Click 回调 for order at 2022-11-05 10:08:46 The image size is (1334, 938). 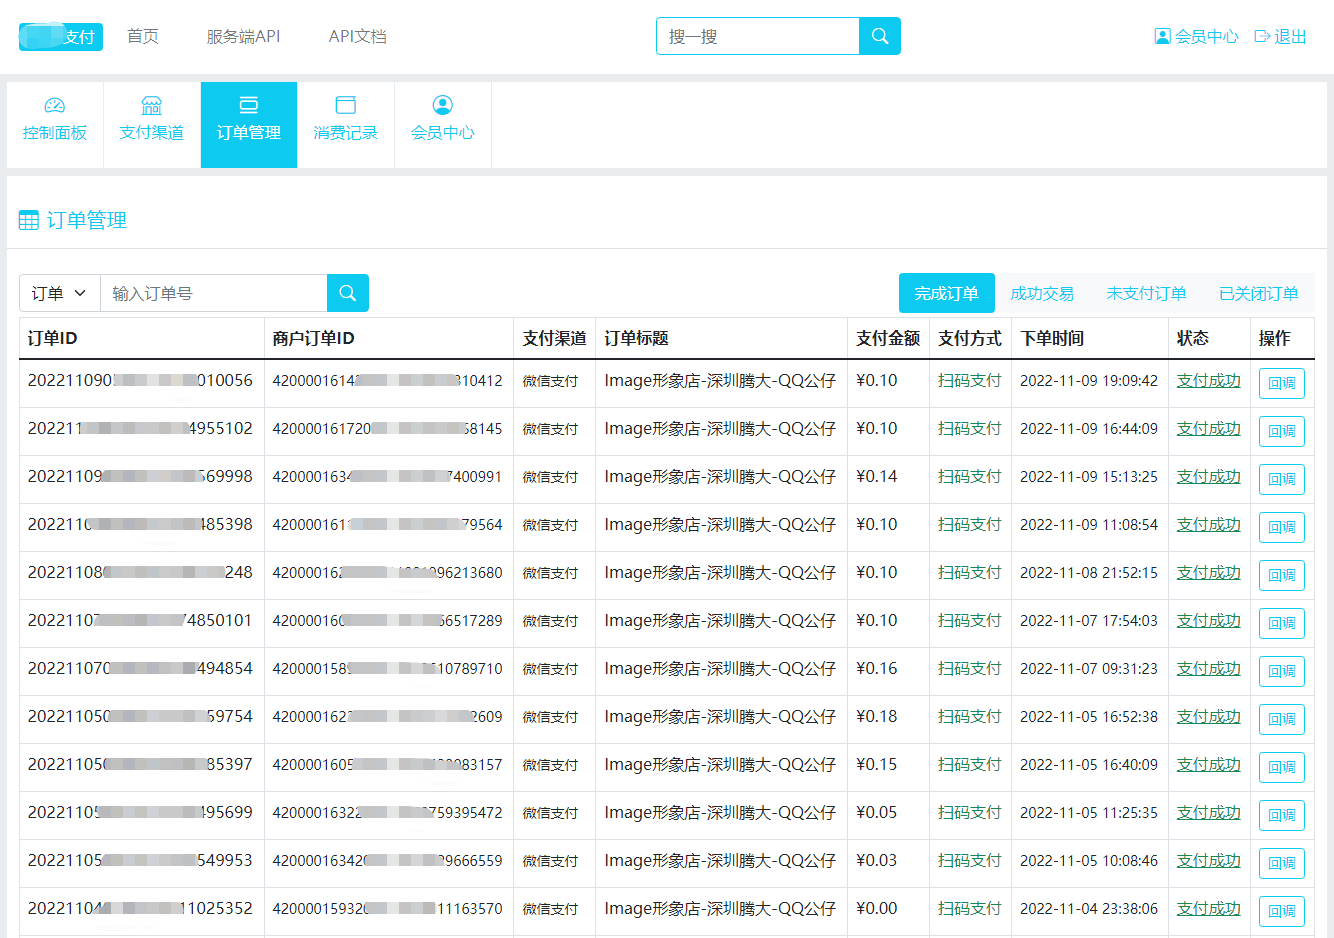[x=1282, y=863]
